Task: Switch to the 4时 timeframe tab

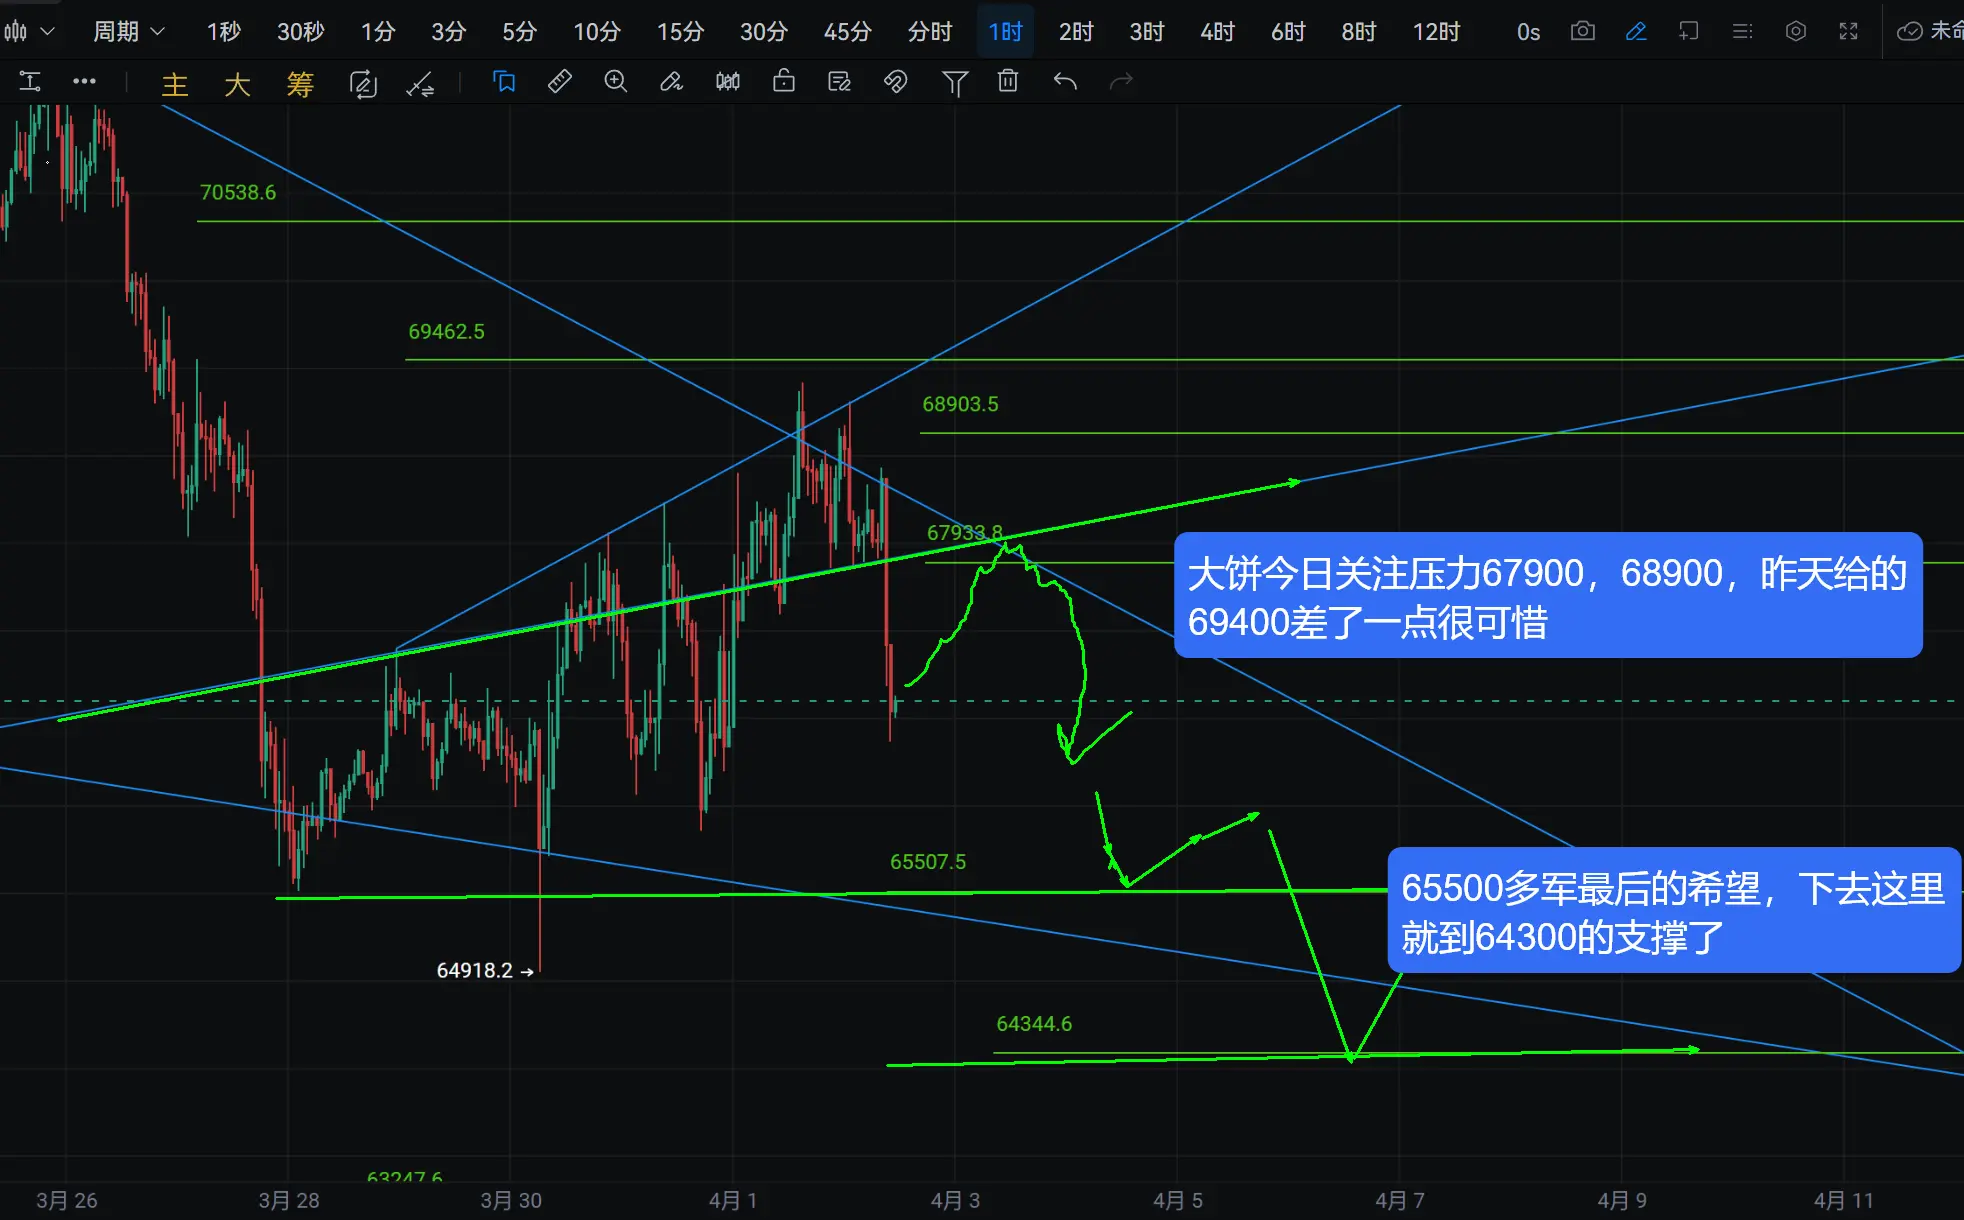Action: pos(1217,31)
